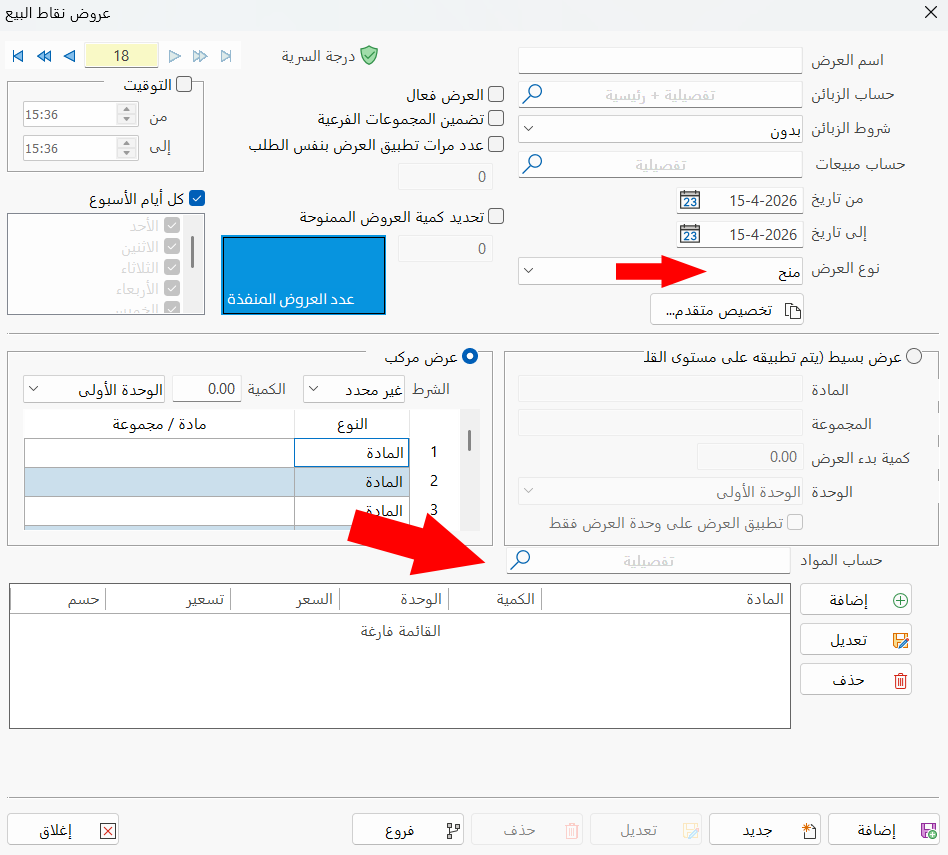Click the تعديل item edit button

coord(855,640)
